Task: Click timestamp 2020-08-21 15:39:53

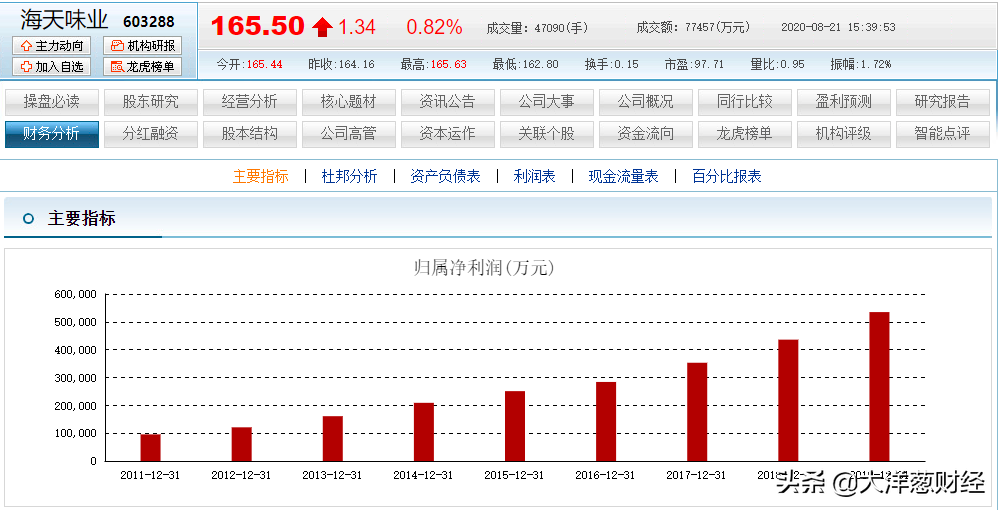Action: pos(838,27)
